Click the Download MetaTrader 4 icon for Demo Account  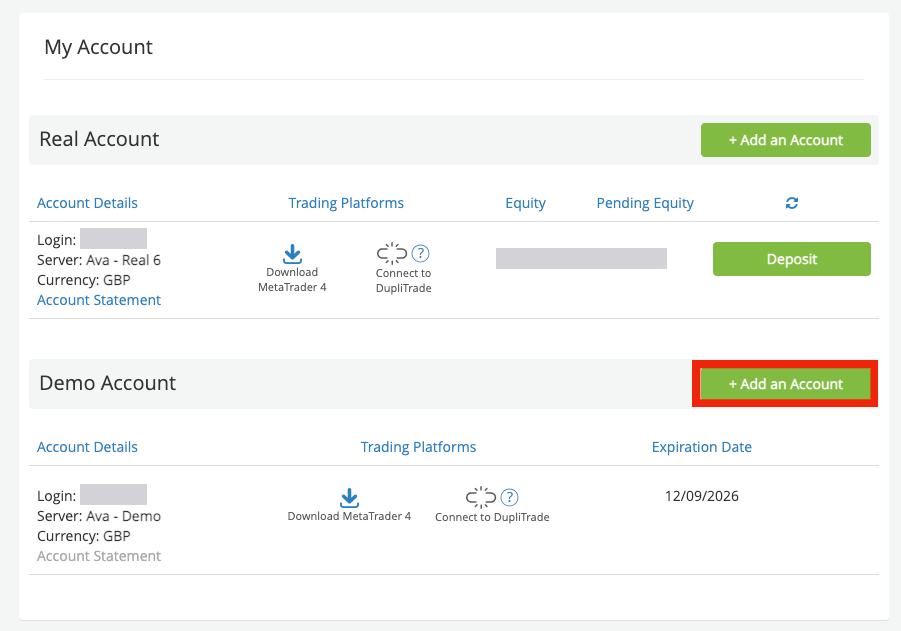pyautogui.click(x=349, y=498)
